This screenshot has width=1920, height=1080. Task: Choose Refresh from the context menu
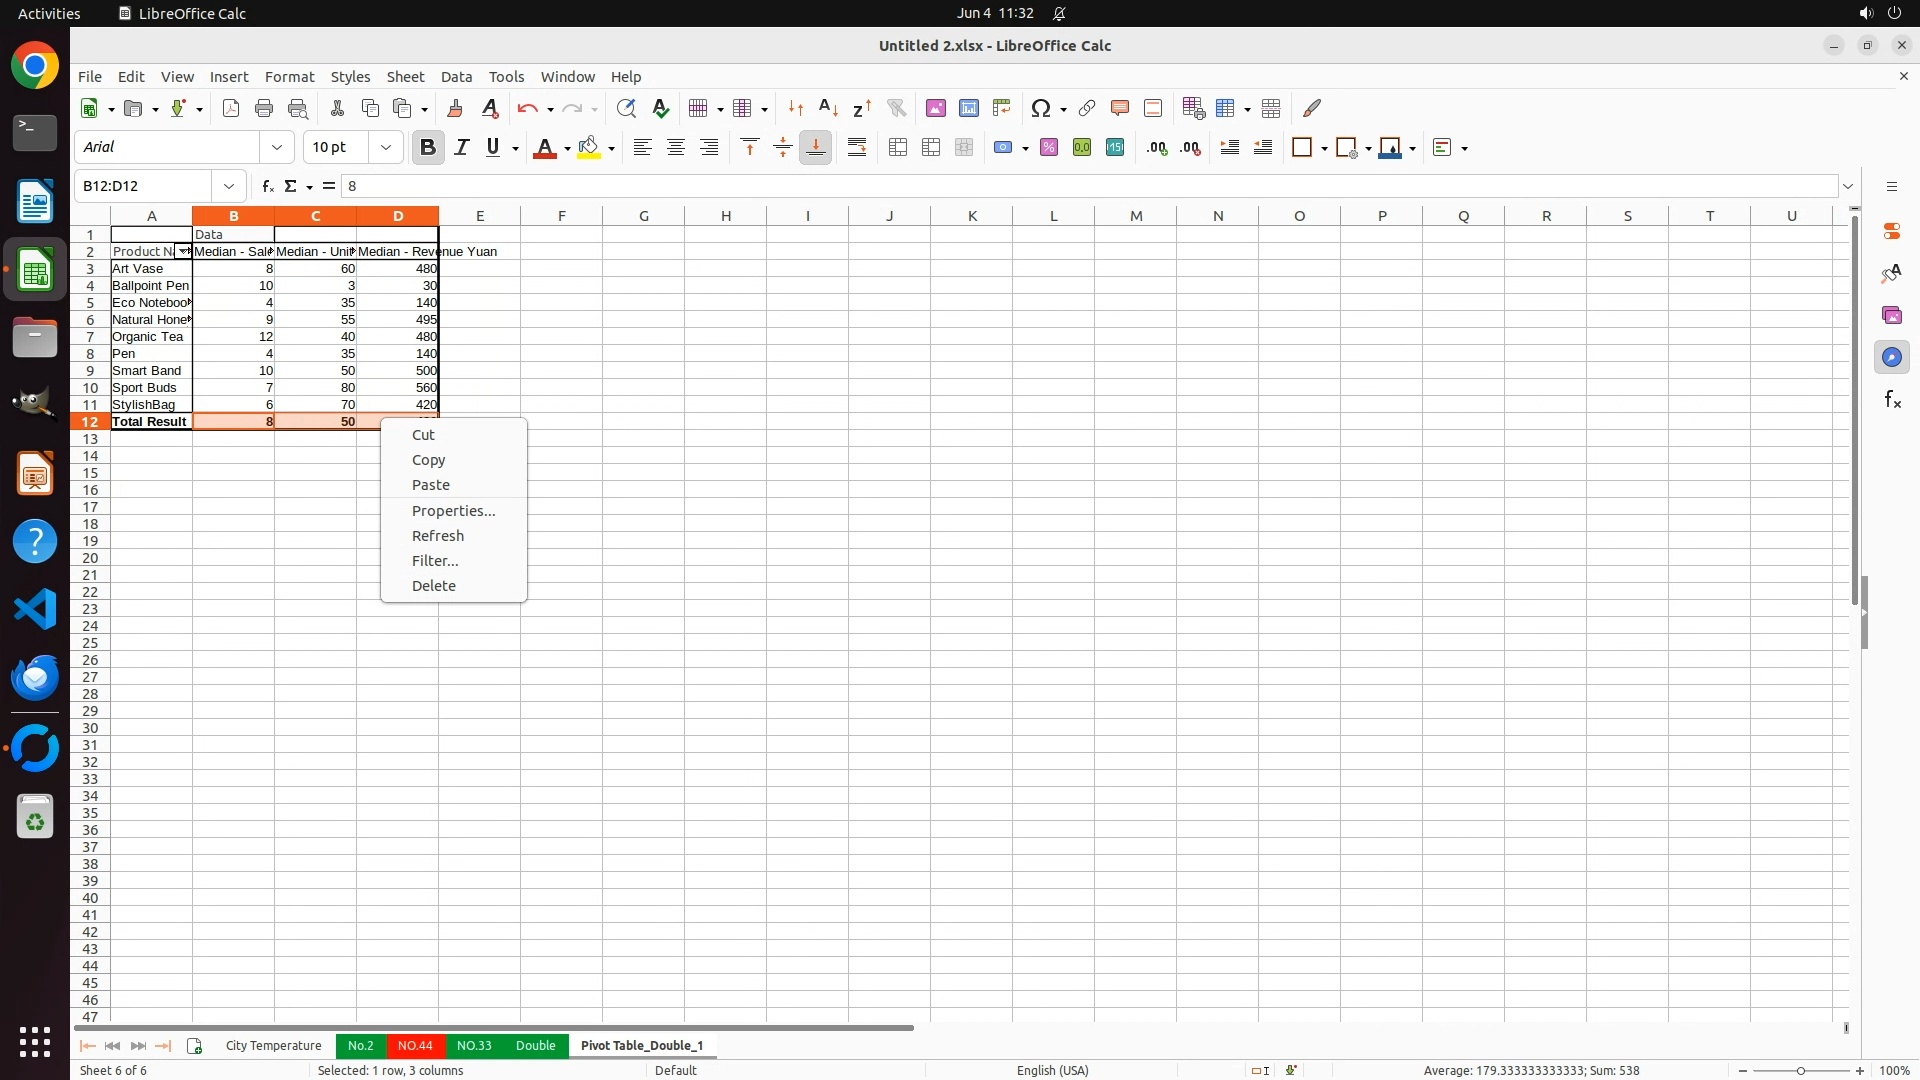[x=438, y=536]
